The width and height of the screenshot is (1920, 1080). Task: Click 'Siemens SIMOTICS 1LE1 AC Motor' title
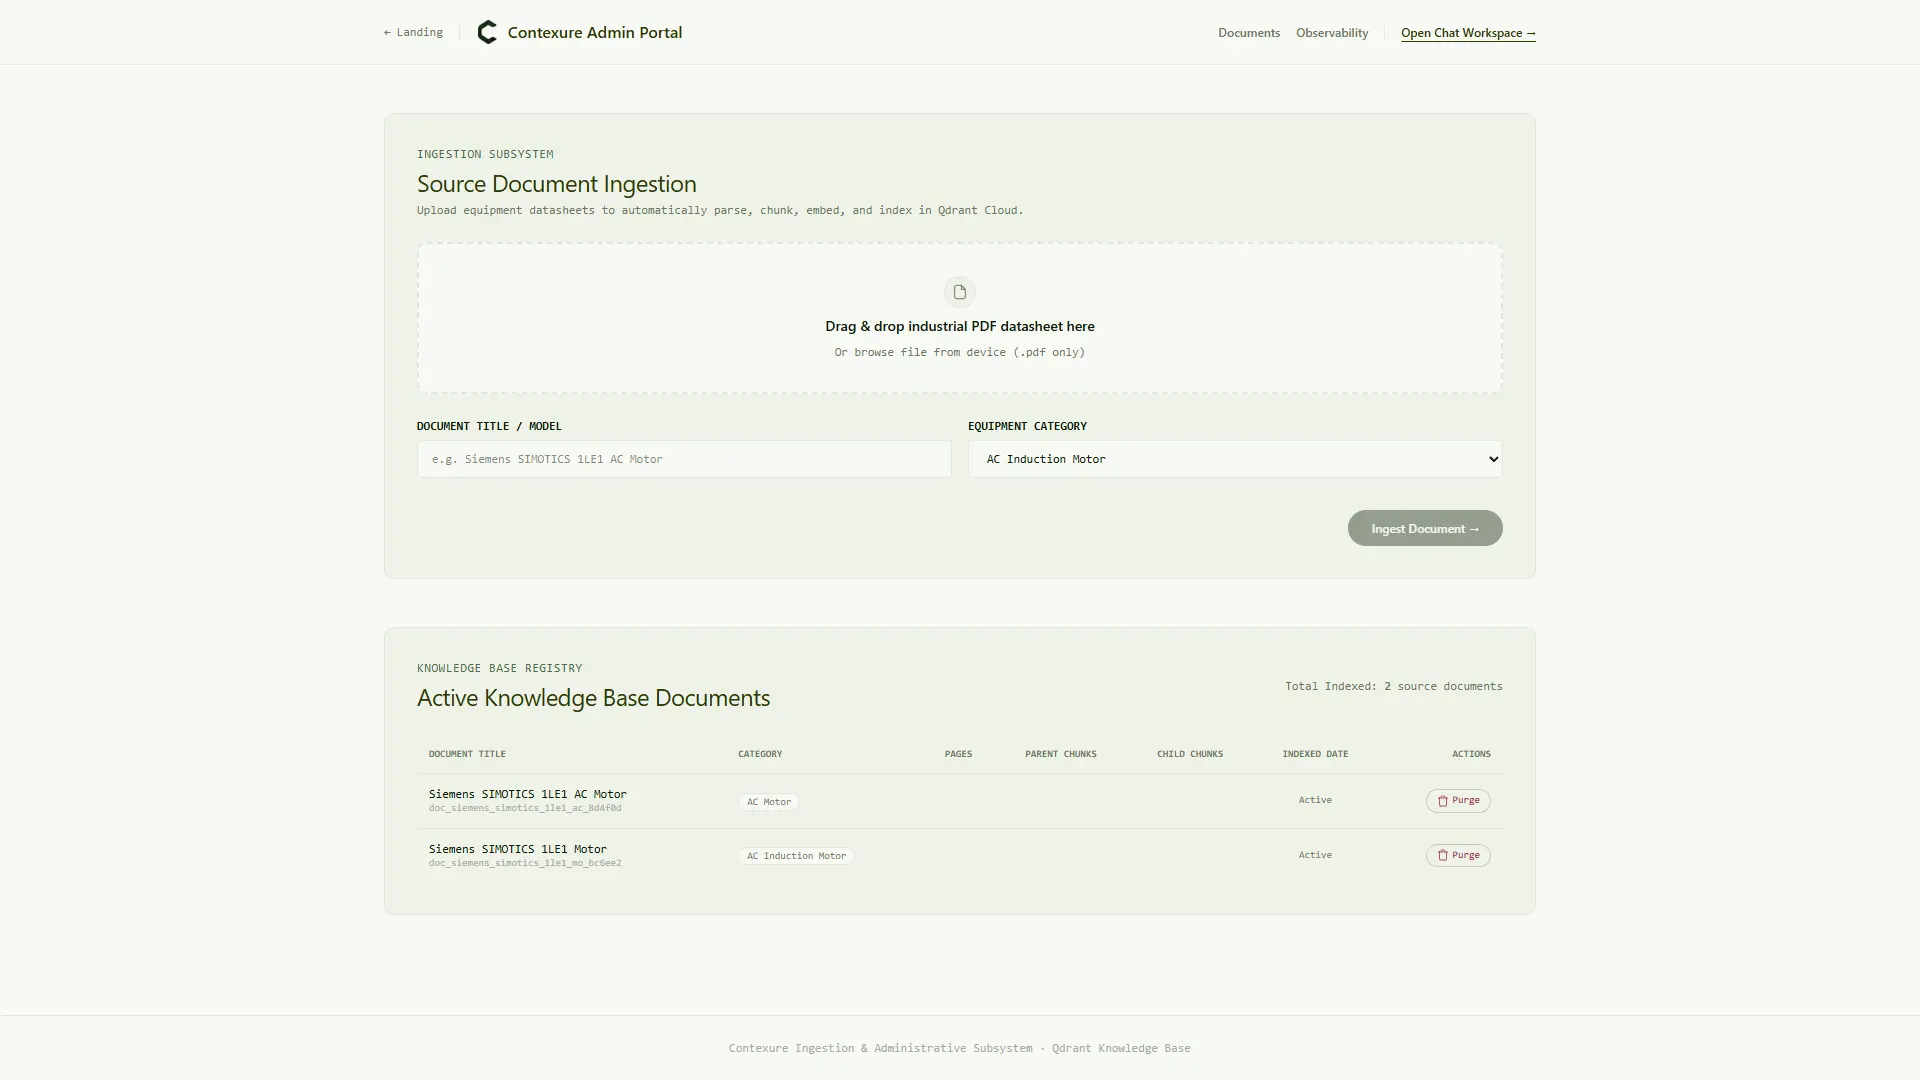tap(528, 794)
